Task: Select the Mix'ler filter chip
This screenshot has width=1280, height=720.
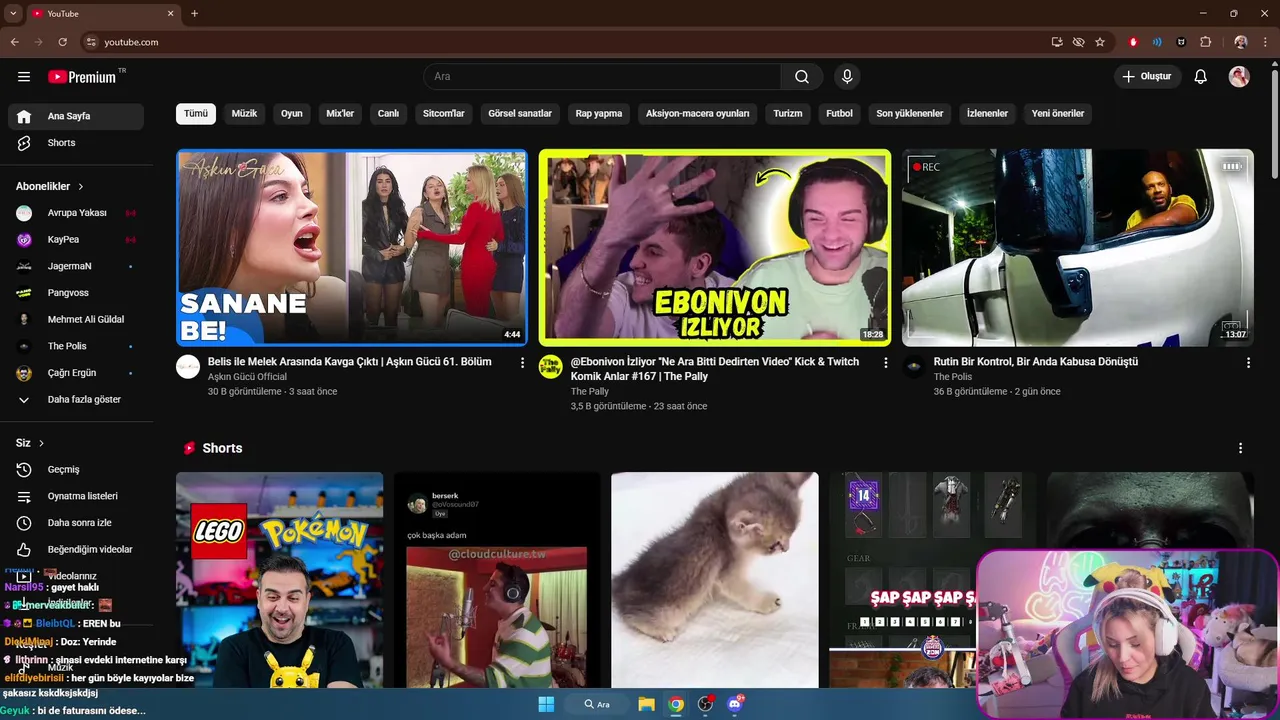Action: (x=340, y=113)
